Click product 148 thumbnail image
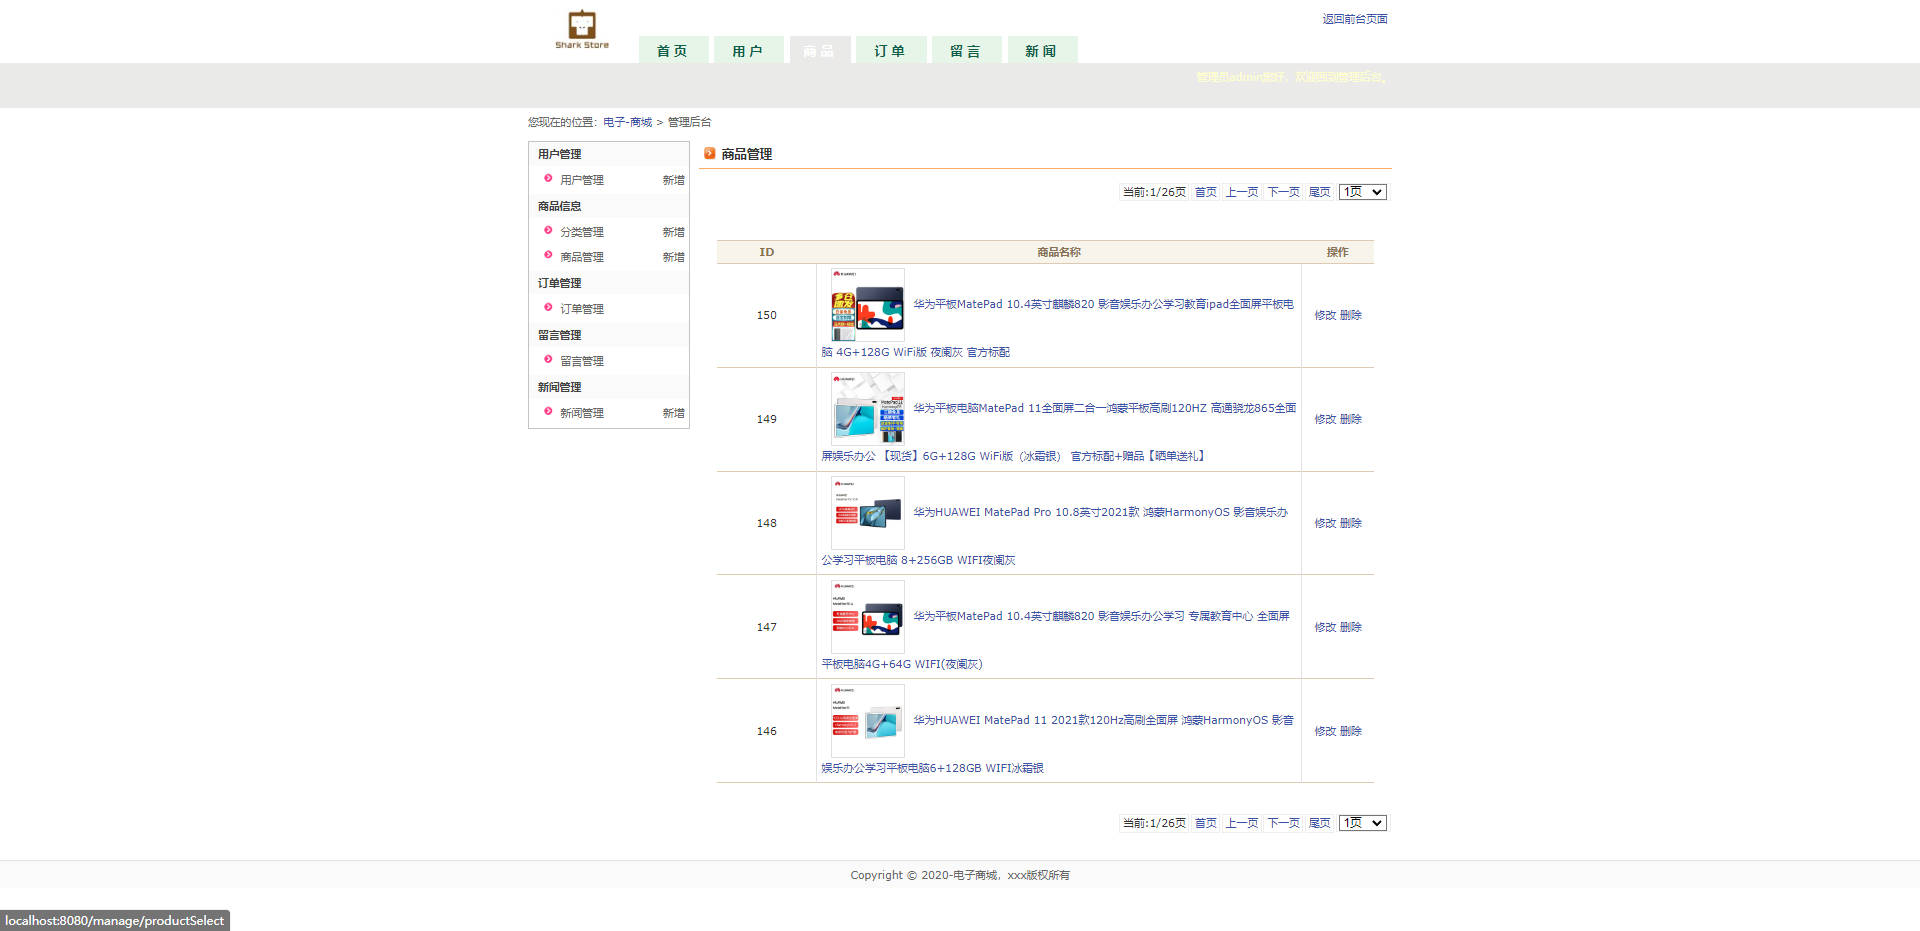1920x931 pixels. point(868,513)
